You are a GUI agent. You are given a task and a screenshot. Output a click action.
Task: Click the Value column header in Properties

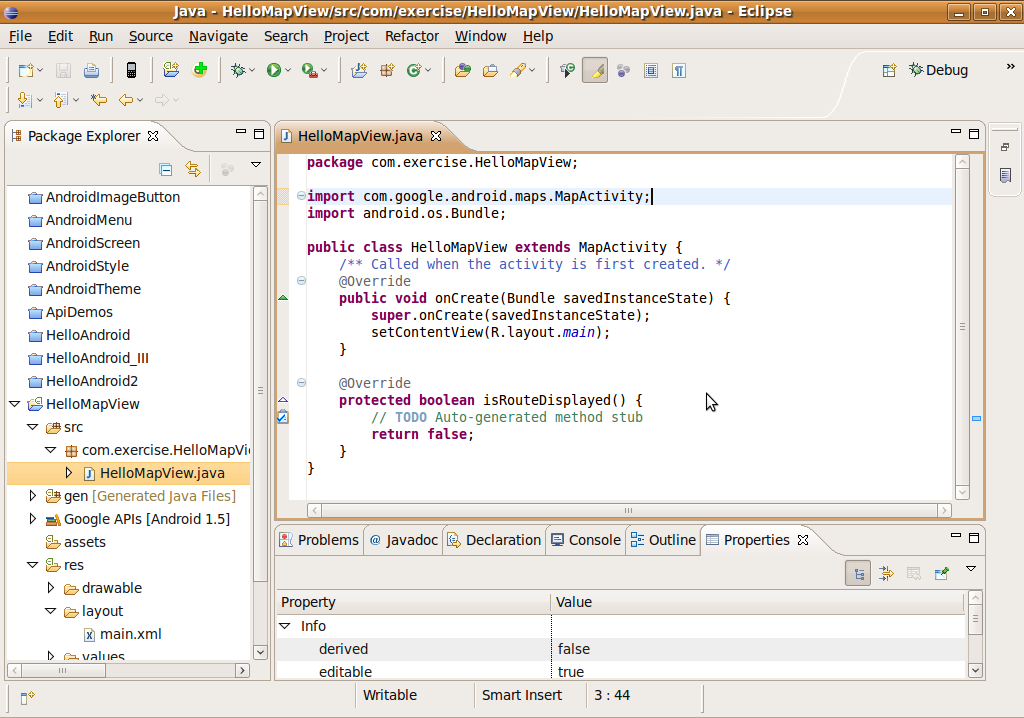(575, 602)
